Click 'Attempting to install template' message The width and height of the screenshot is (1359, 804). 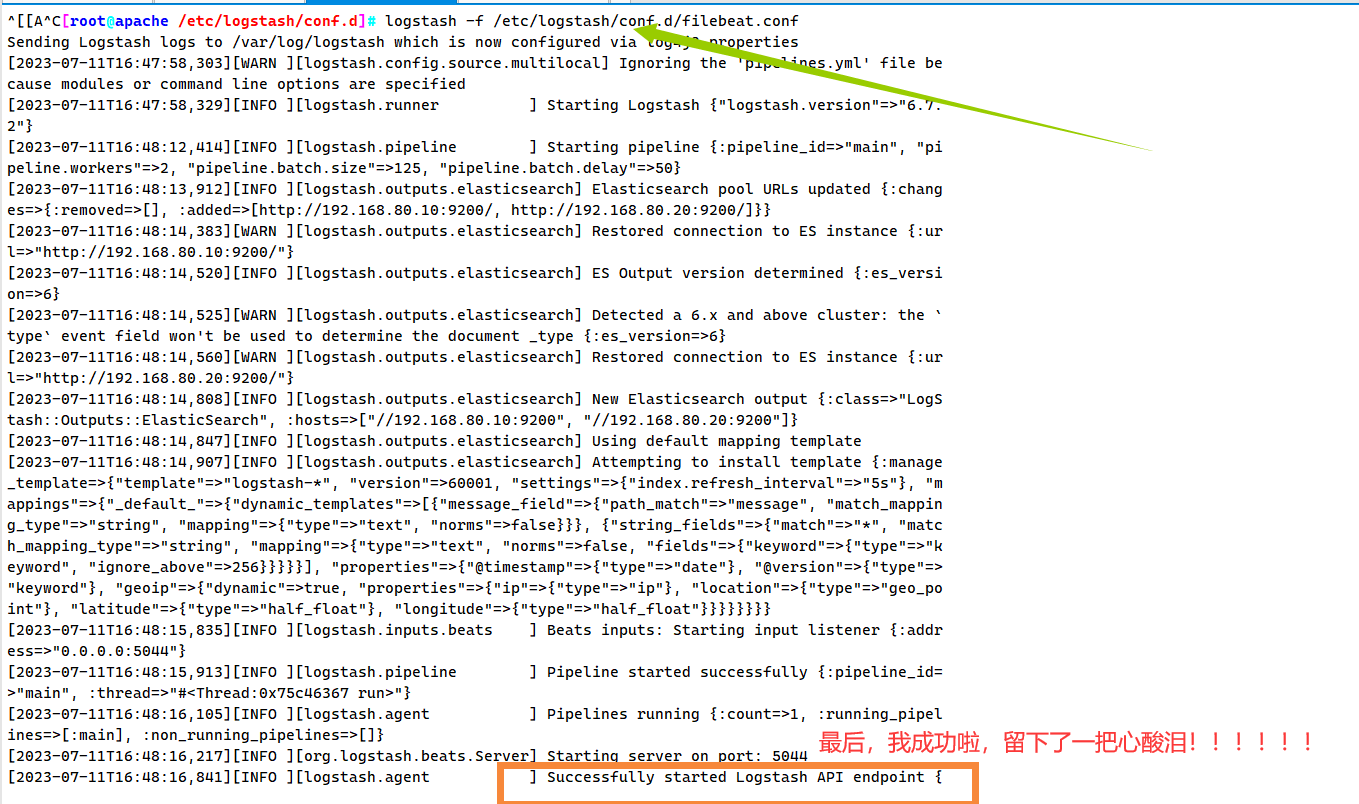click(726, 462)
